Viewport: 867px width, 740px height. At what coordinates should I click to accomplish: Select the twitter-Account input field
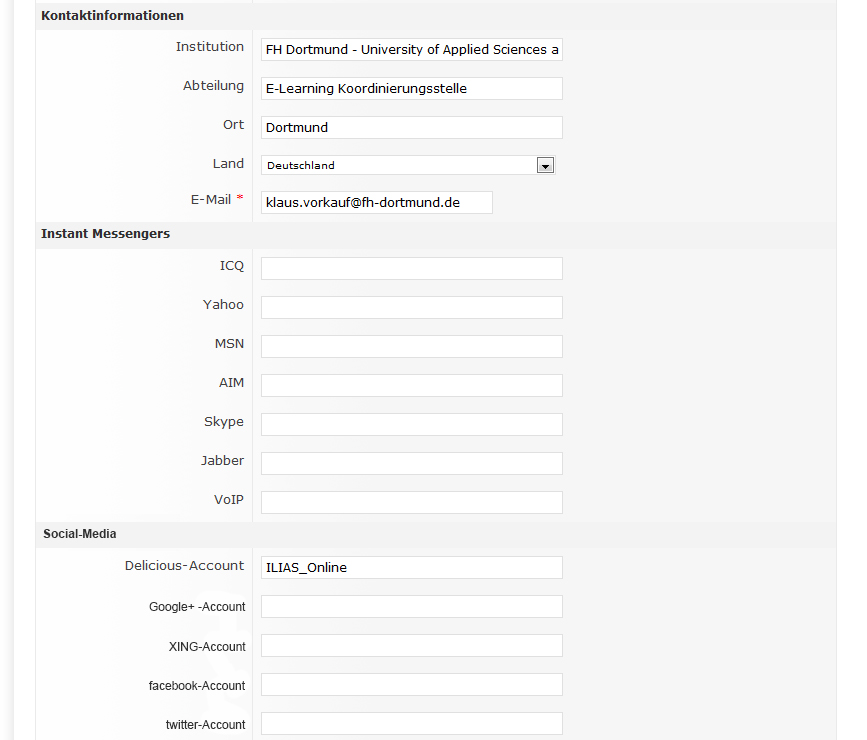tap(411, 724)
